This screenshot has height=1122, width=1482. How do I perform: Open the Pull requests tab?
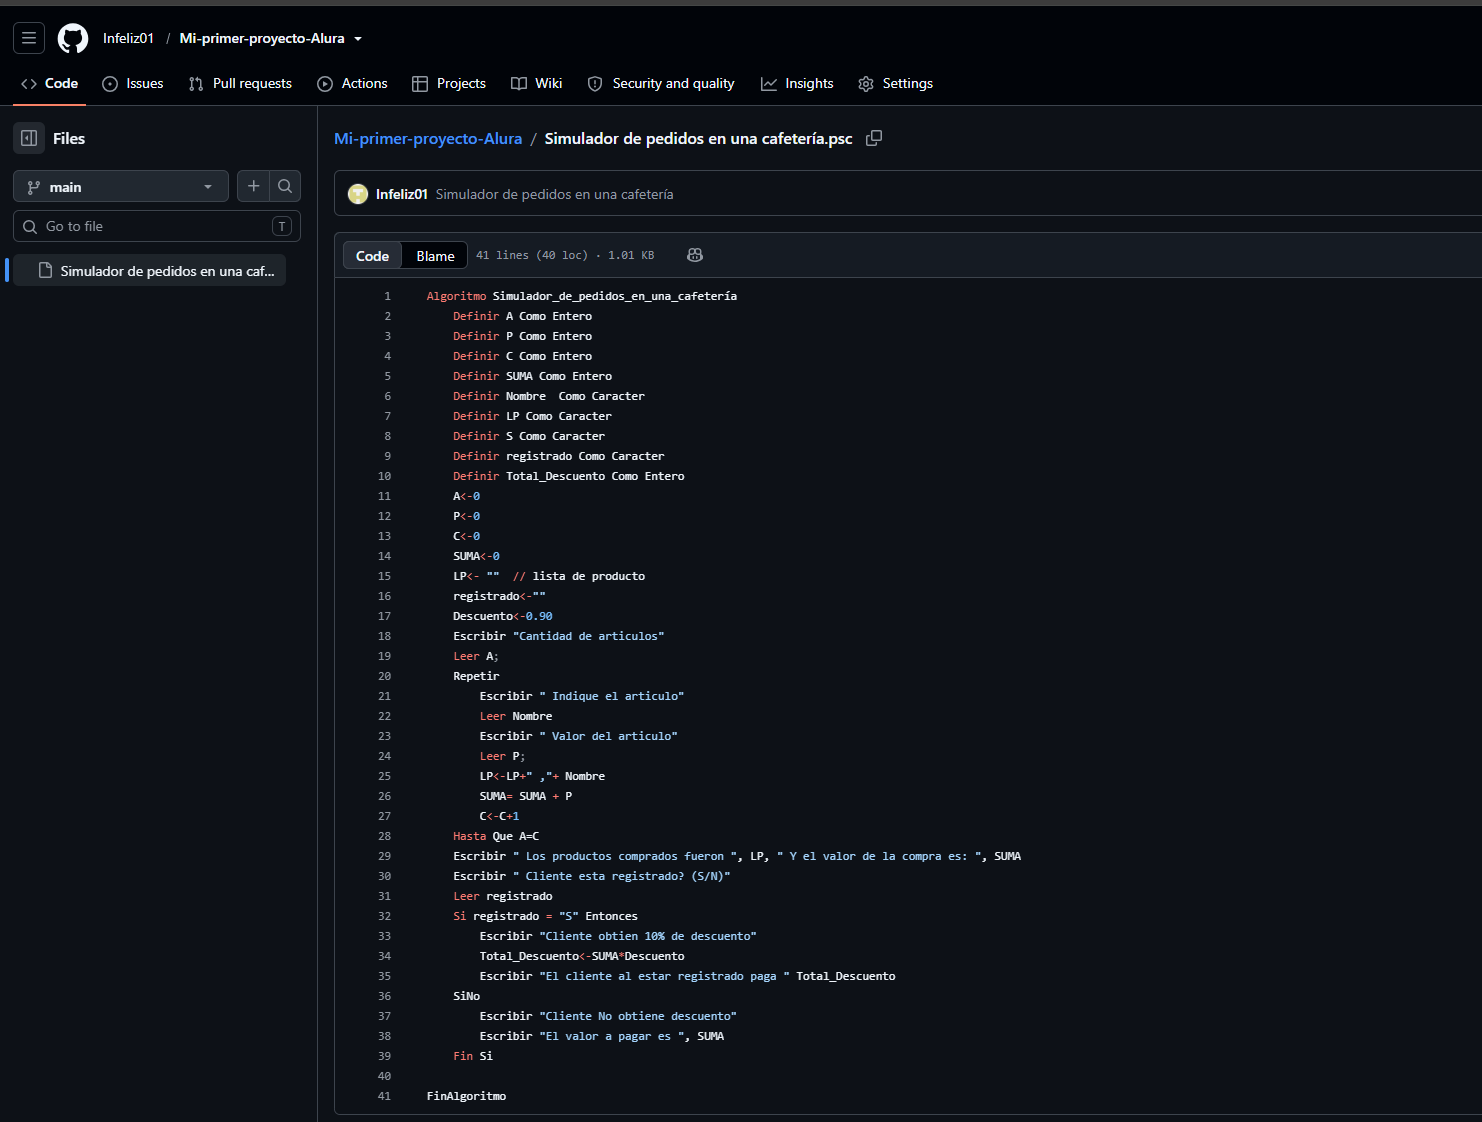click(x=240, y=83)
